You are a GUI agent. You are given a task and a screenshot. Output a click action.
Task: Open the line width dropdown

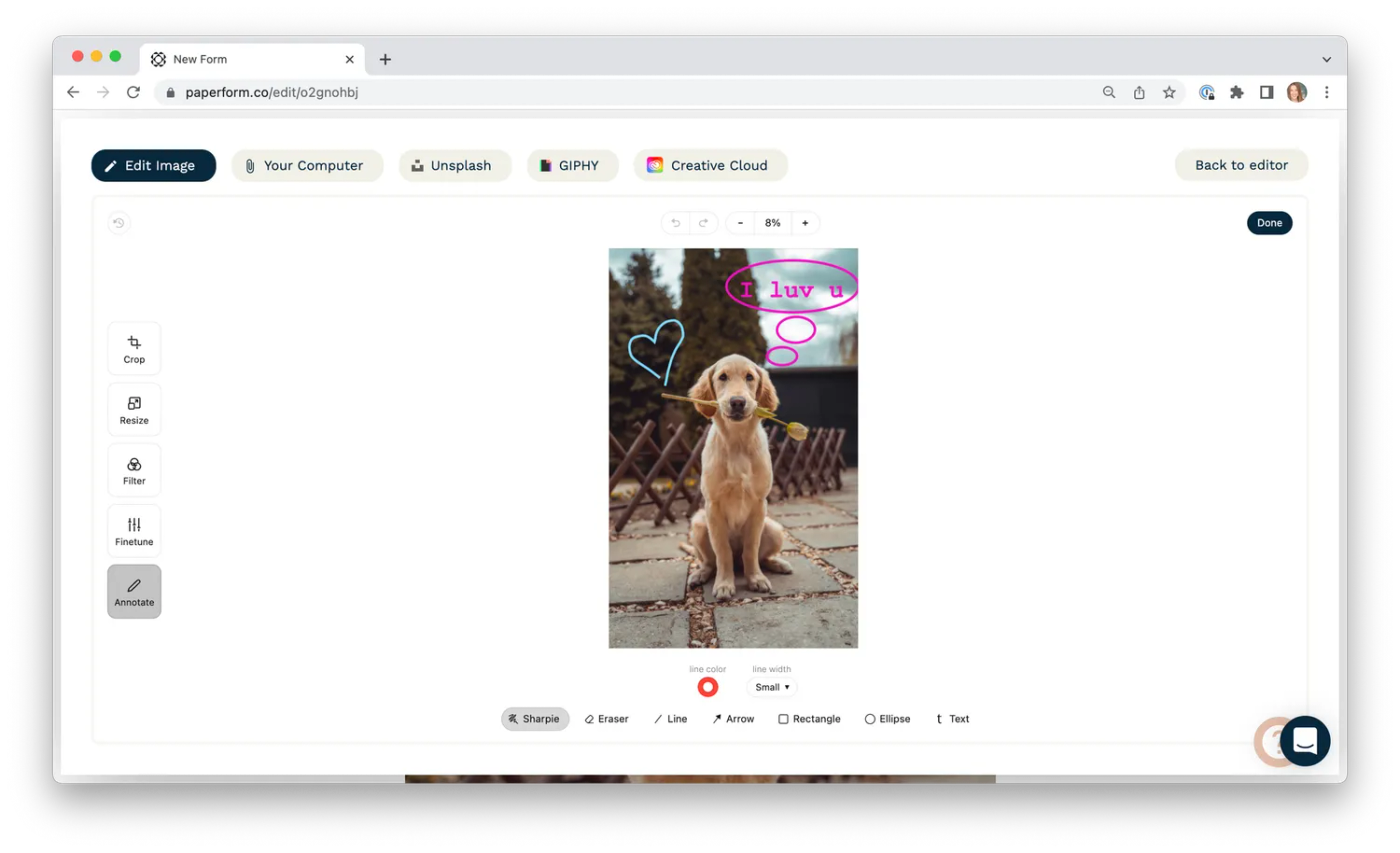click(x=771, y=687)
